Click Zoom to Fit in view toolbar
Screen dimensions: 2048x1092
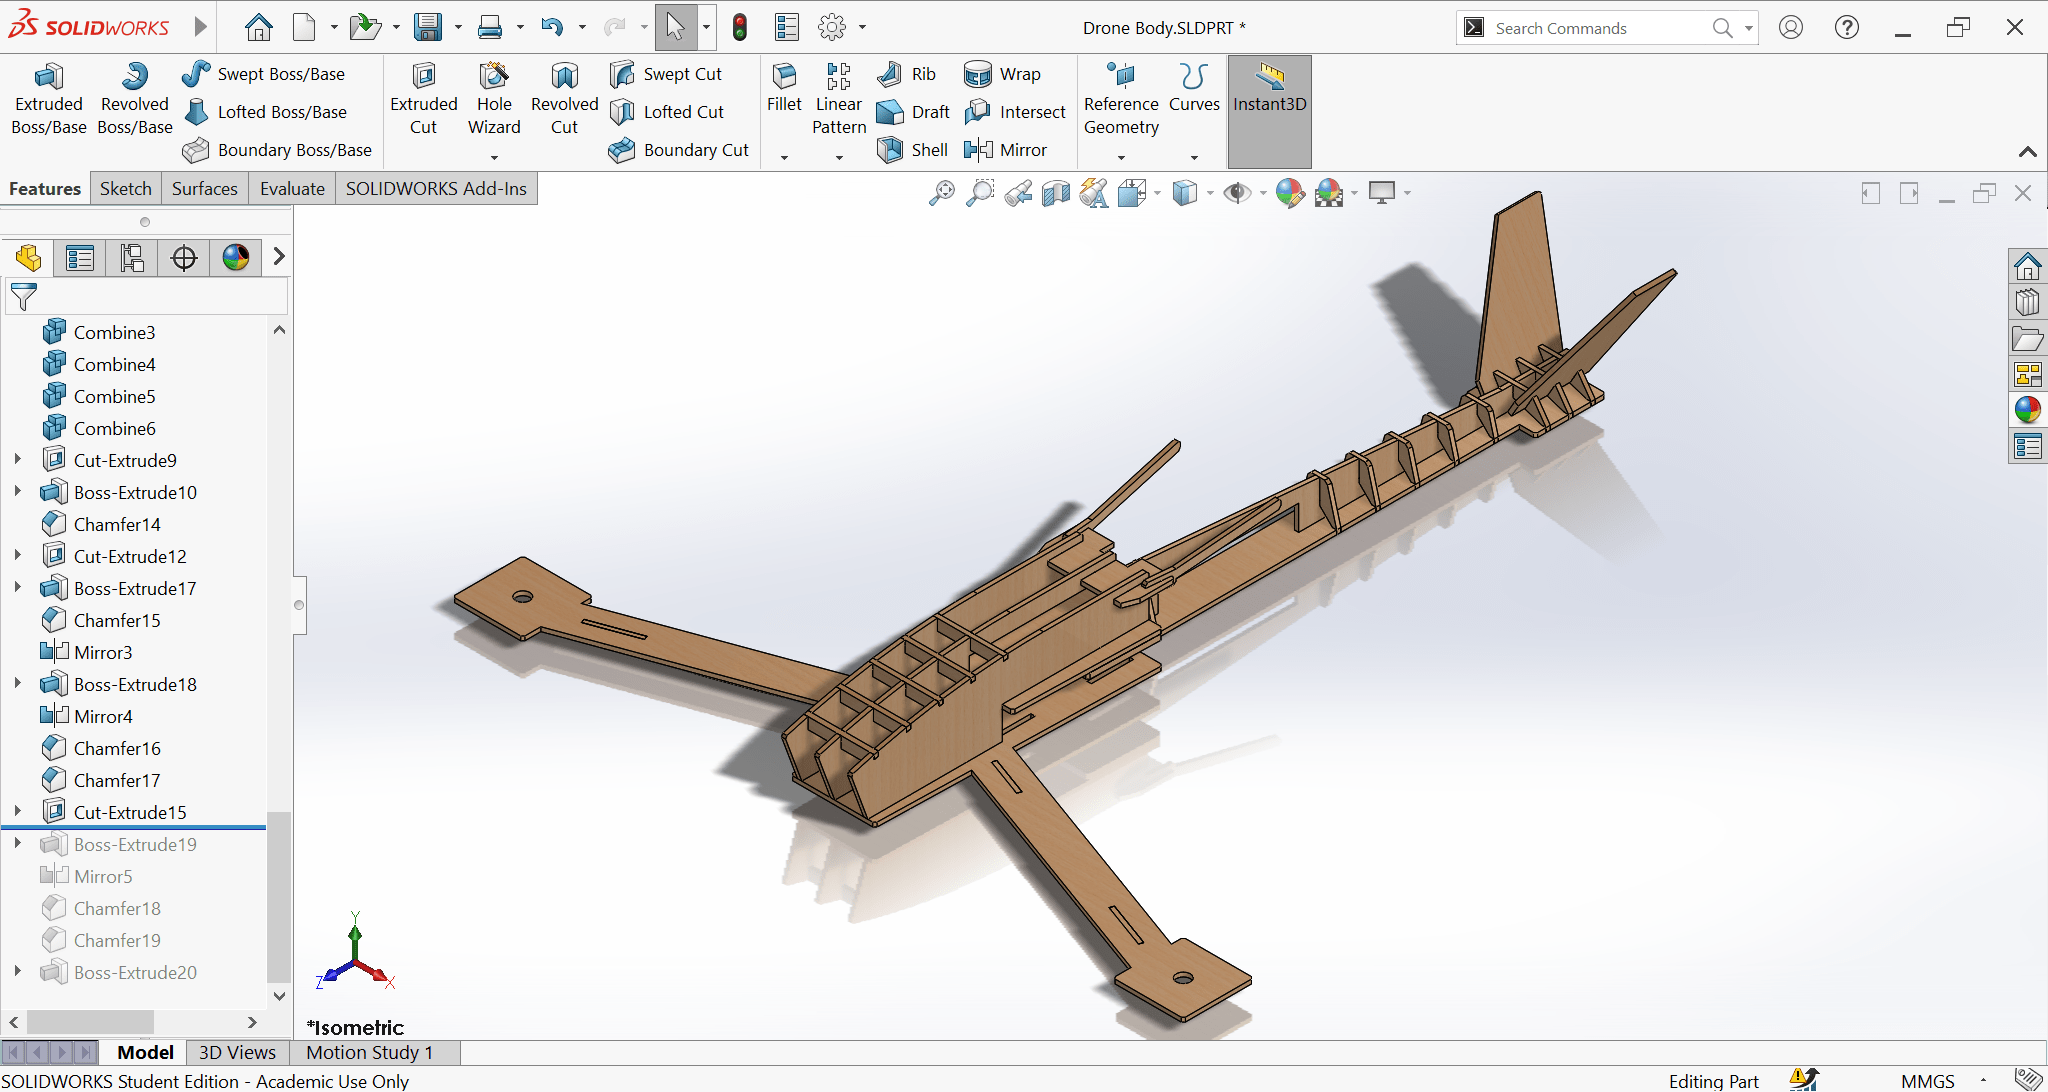pyautogui.click(x=941, y=193)
